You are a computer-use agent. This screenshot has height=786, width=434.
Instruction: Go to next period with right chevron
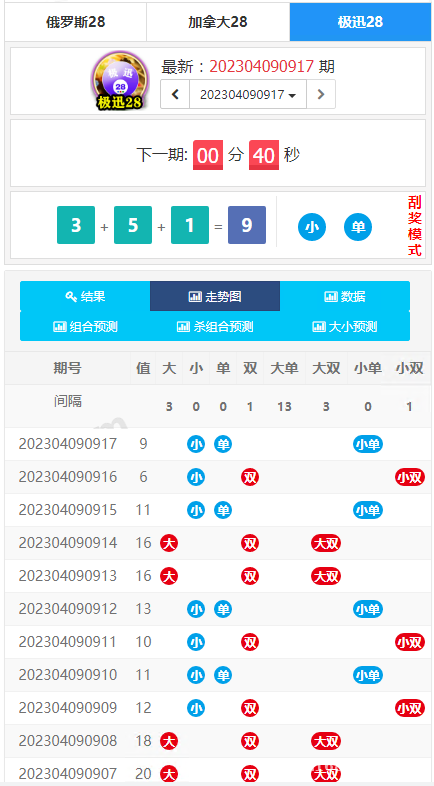coord(321,94)
